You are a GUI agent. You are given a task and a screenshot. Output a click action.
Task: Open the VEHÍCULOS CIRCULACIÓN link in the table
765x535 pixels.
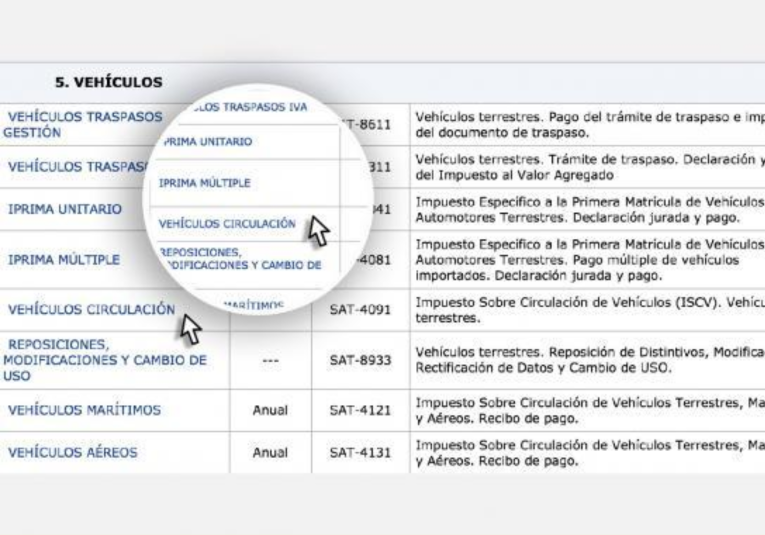click(x=91, y=309)
